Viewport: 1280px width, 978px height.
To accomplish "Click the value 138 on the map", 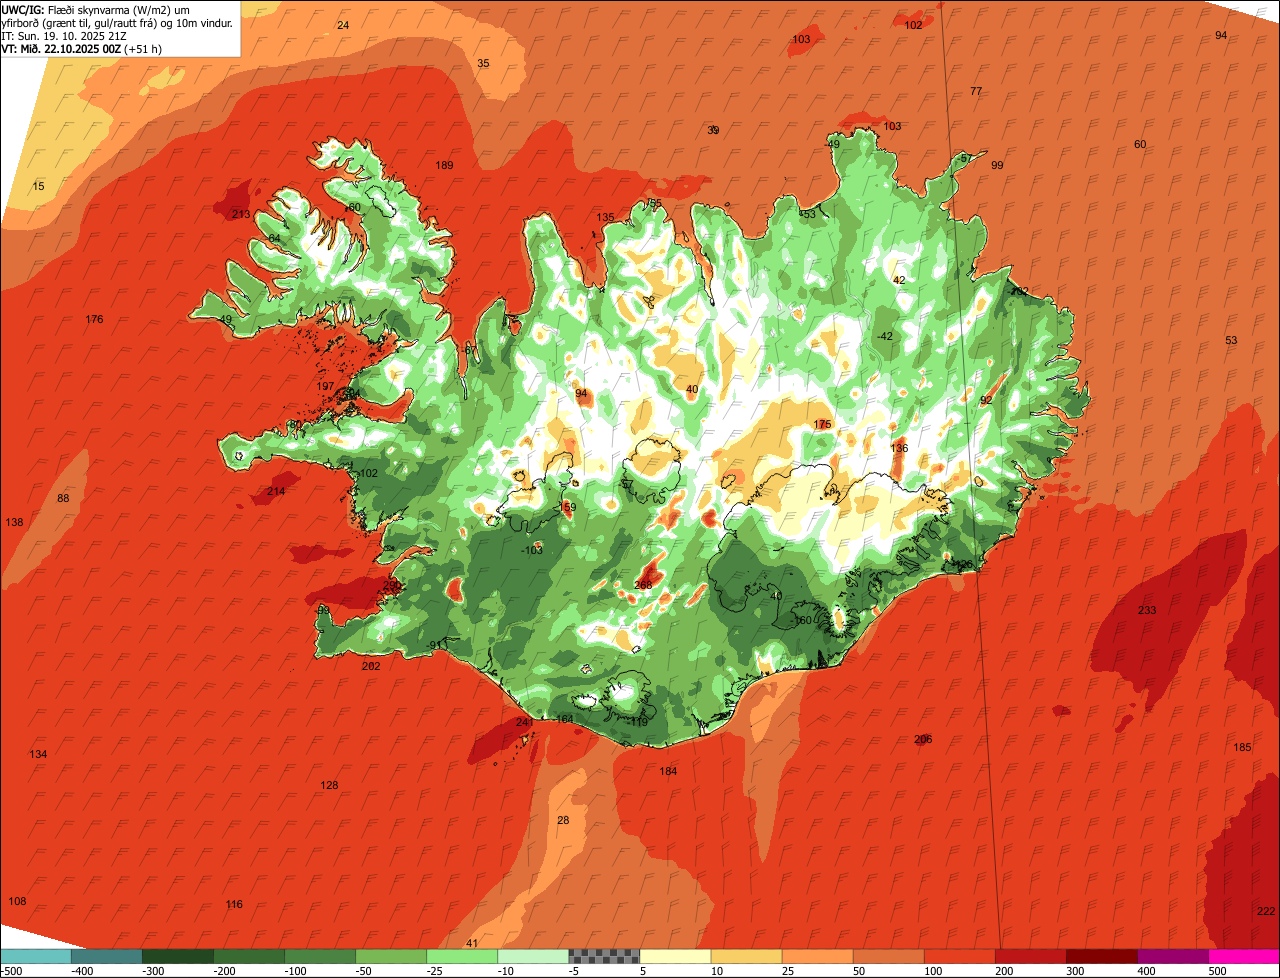I will coord(14,522).
